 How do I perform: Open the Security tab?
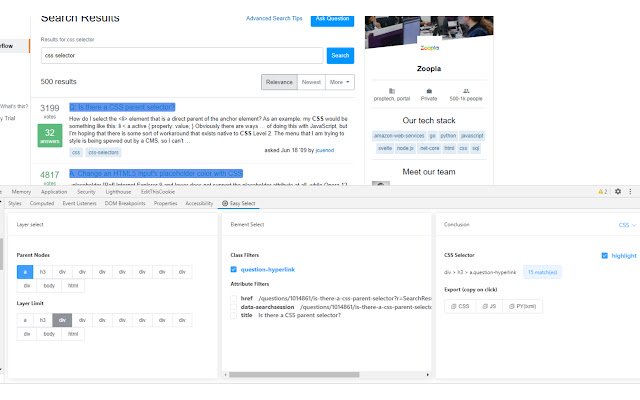point(86,191)
